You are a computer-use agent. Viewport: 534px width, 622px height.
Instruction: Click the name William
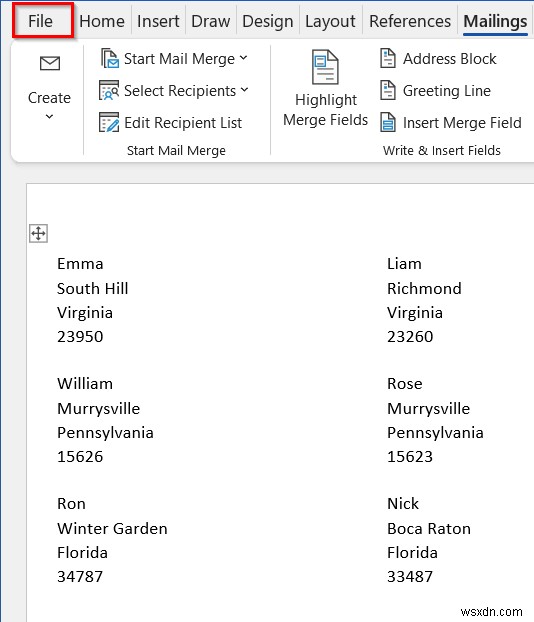tap(85, 384)
